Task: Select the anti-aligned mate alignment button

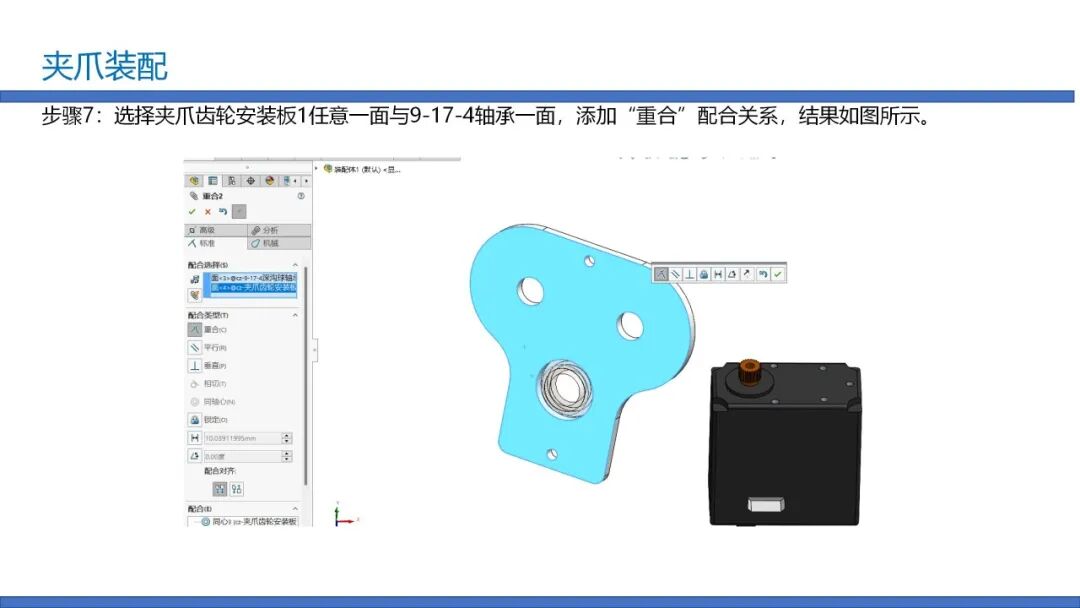Action: 237,489
